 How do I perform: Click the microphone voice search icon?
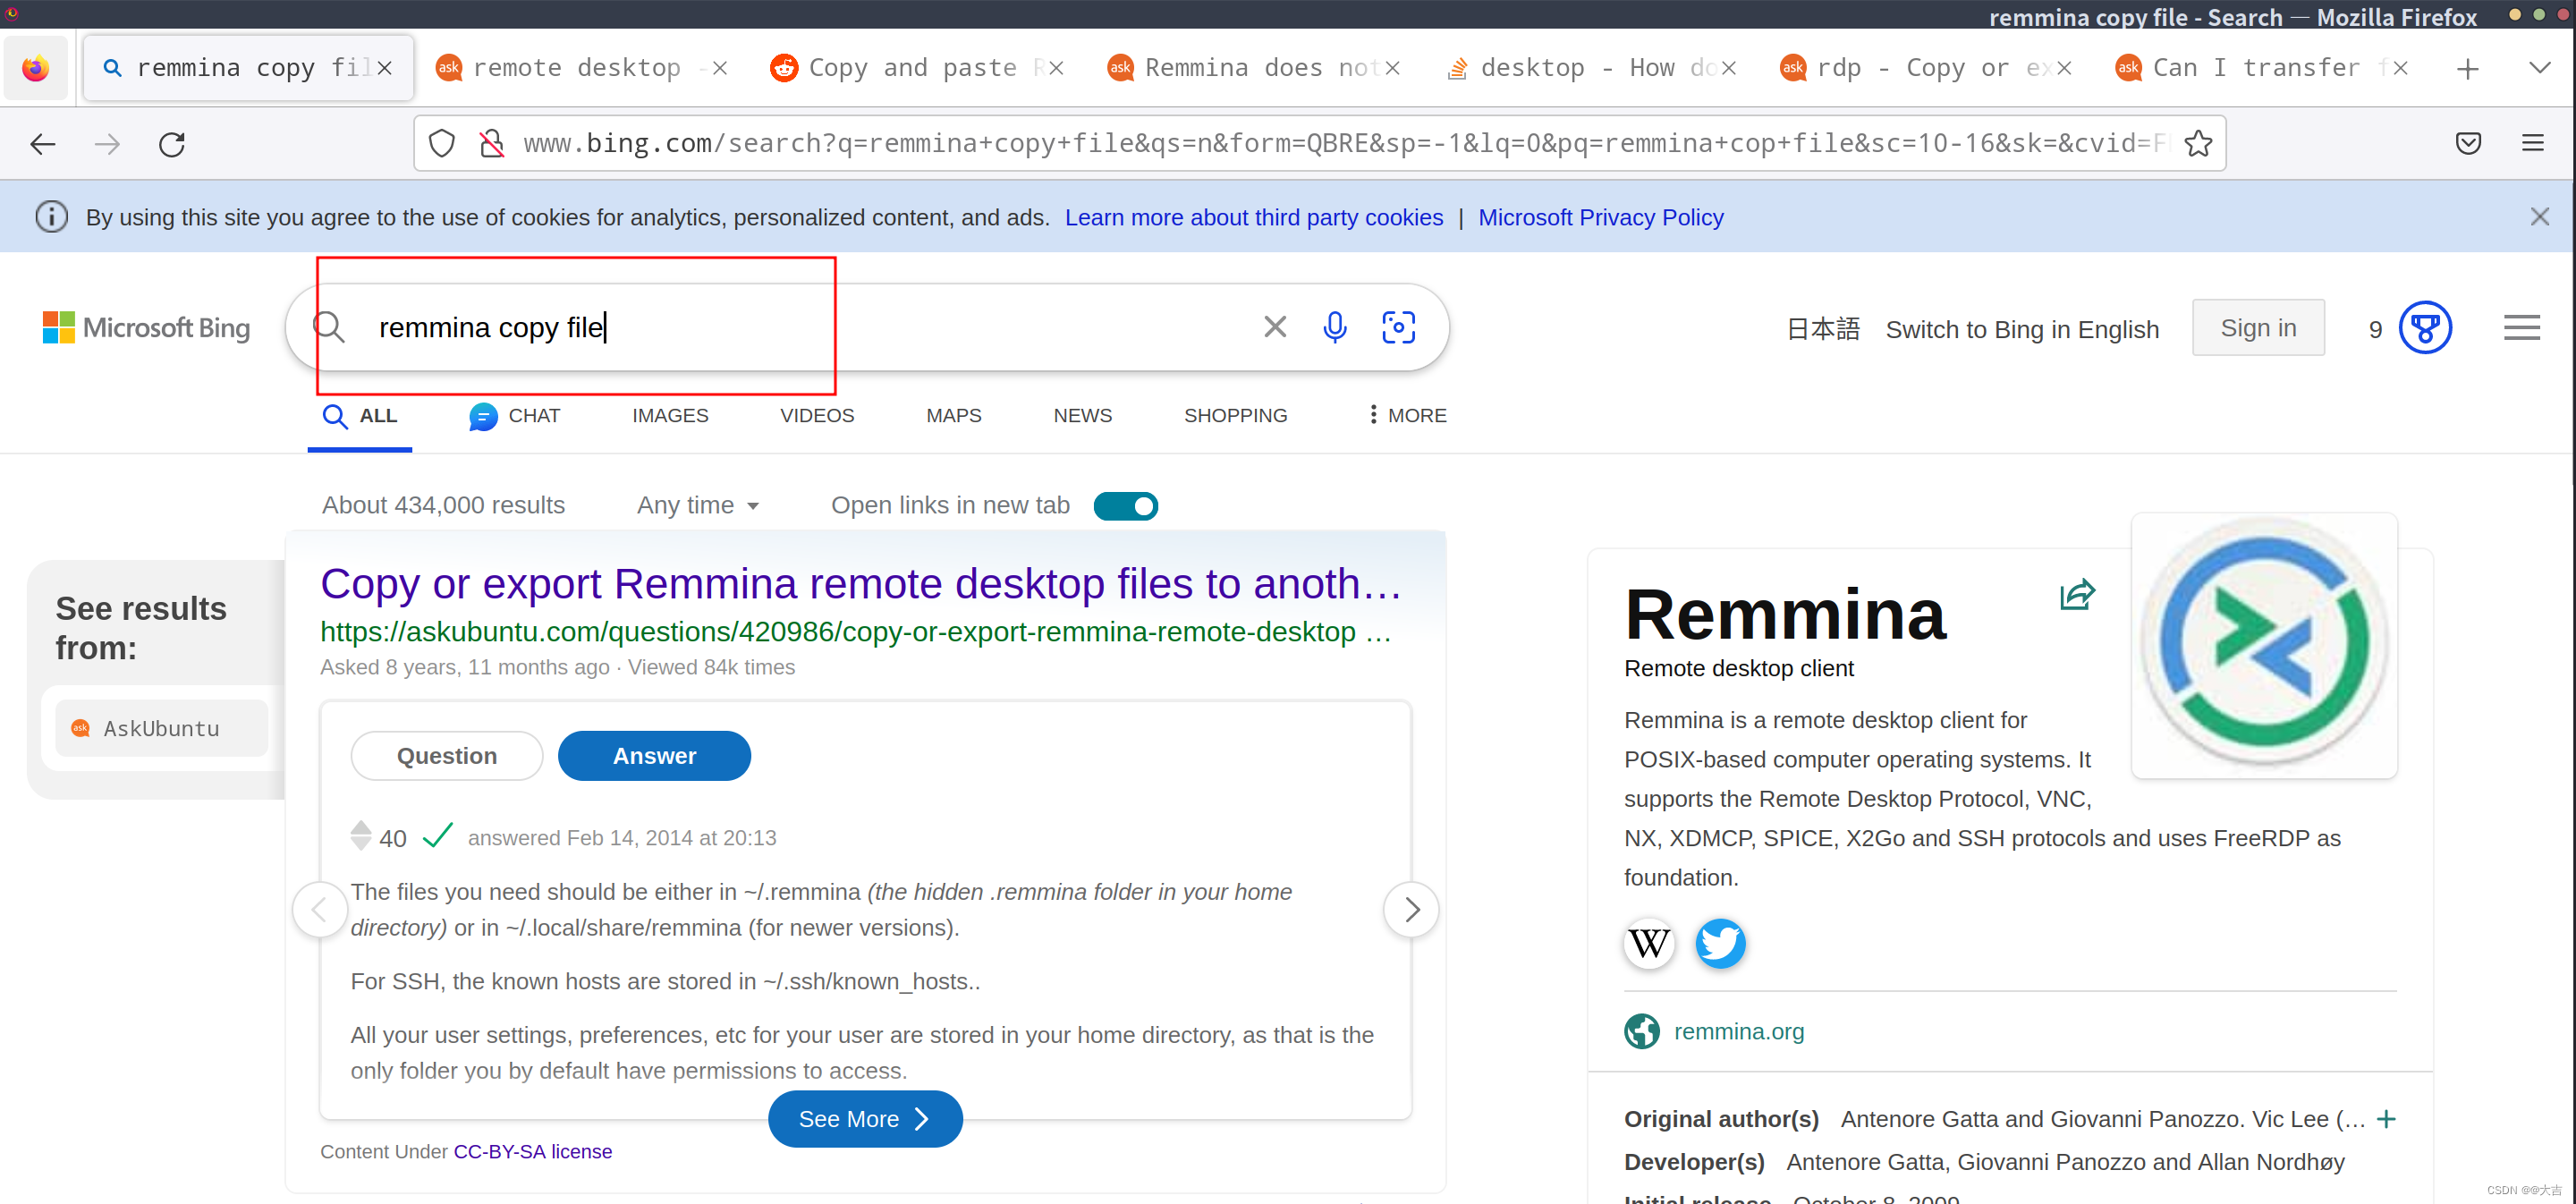[1334, 327]
